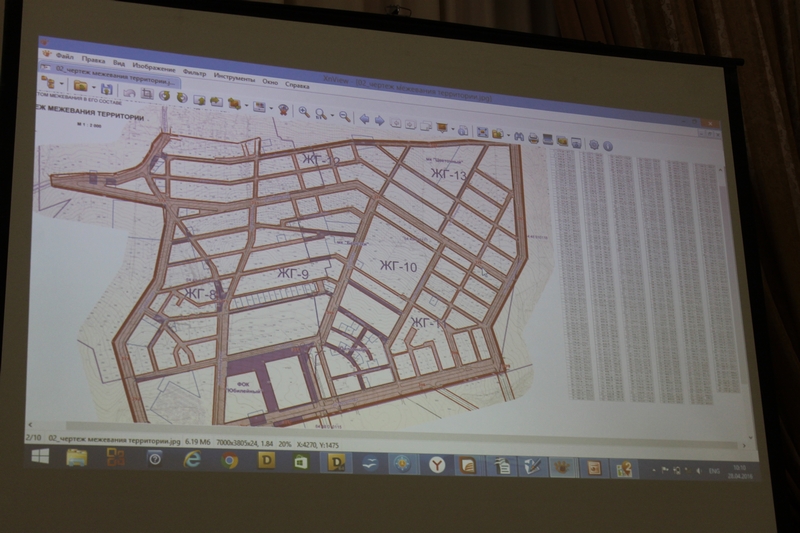
Task: Expand the Open folder dropdown arrow
Action: point(94,87)
